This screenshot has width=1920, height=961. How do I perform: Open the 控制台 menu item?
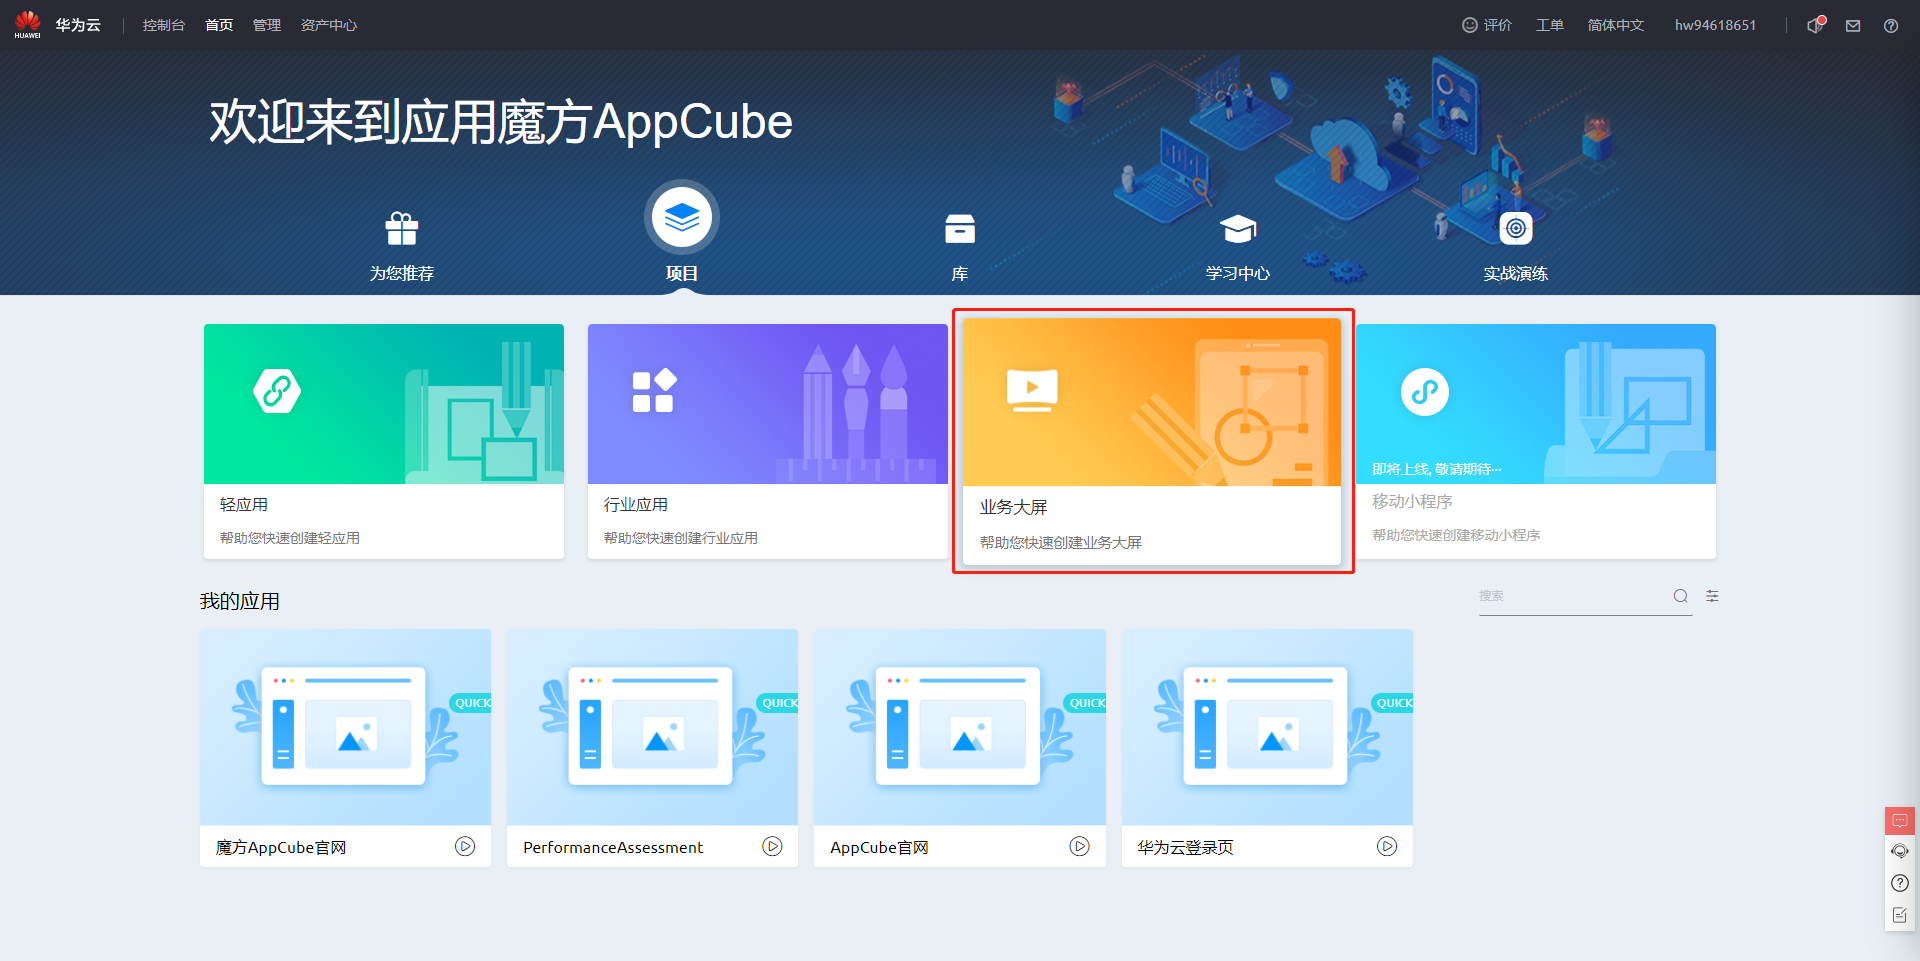(164, 25)
